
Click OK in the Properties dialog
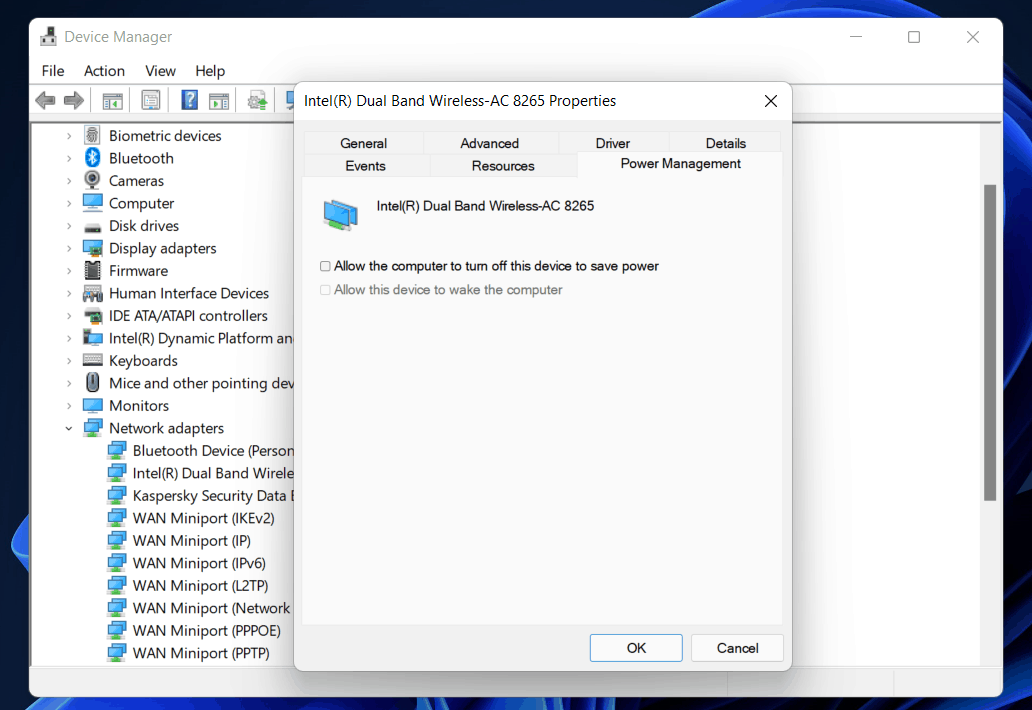(x=636, y=648)
